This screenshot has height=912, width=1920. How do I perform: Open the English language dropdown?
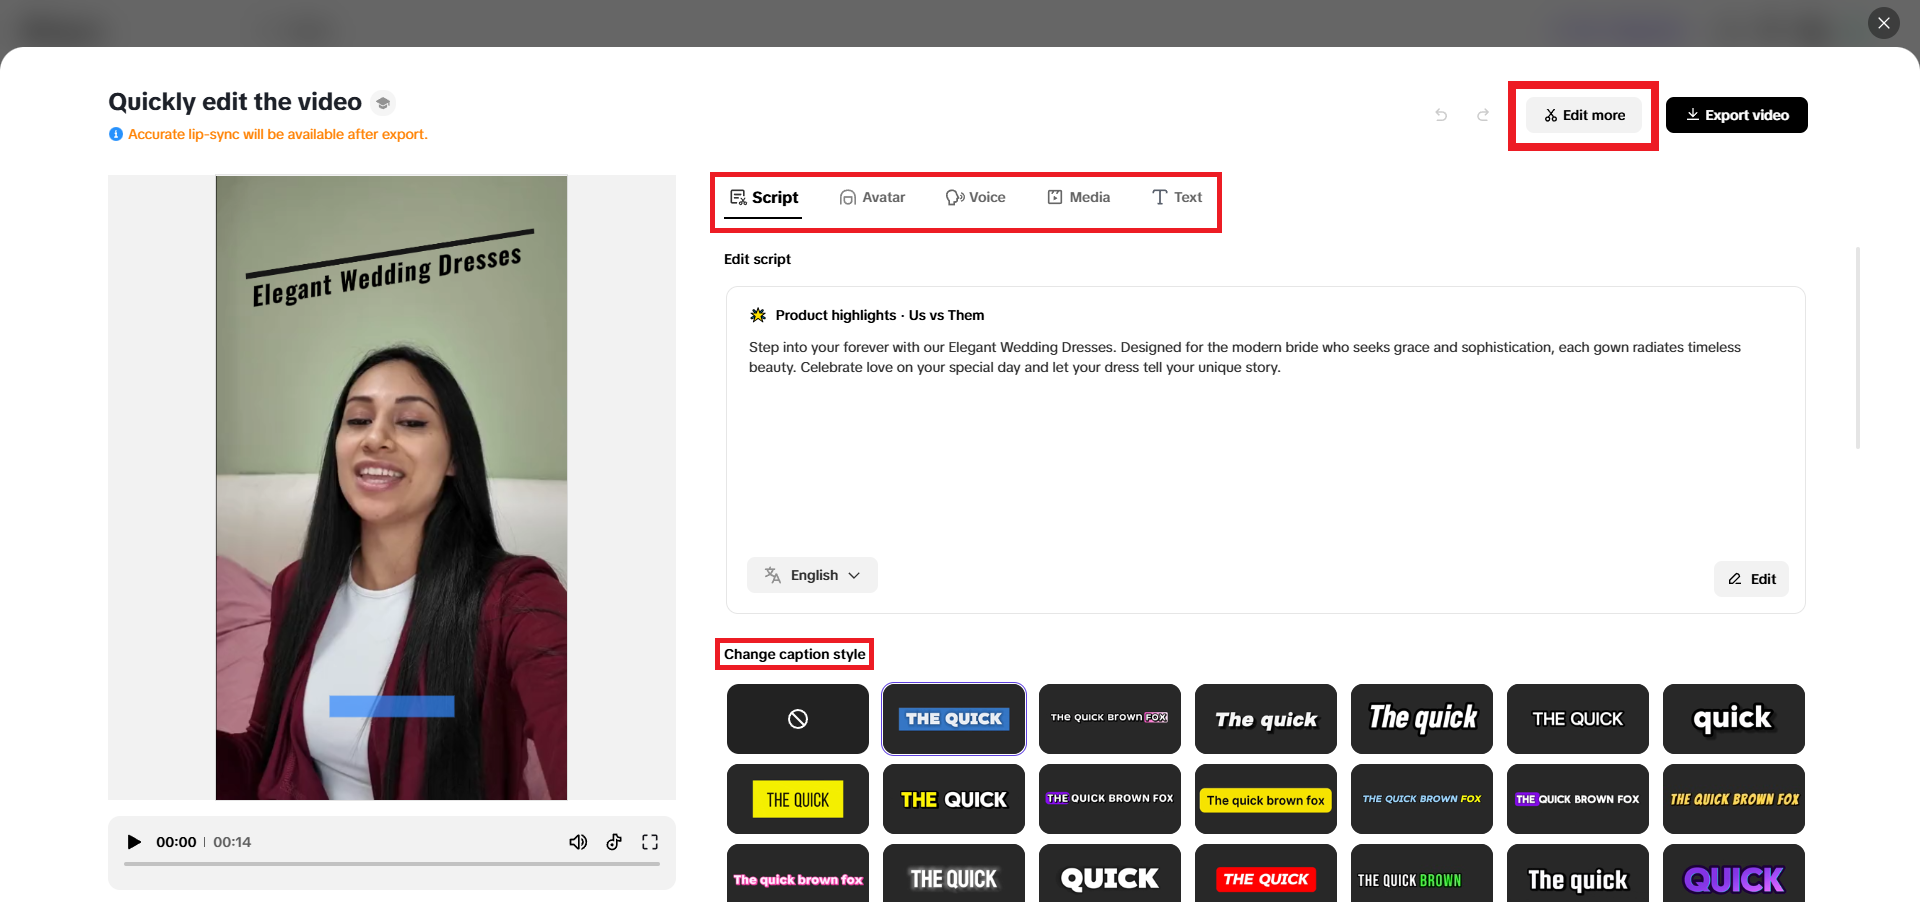tap(812, 575)
